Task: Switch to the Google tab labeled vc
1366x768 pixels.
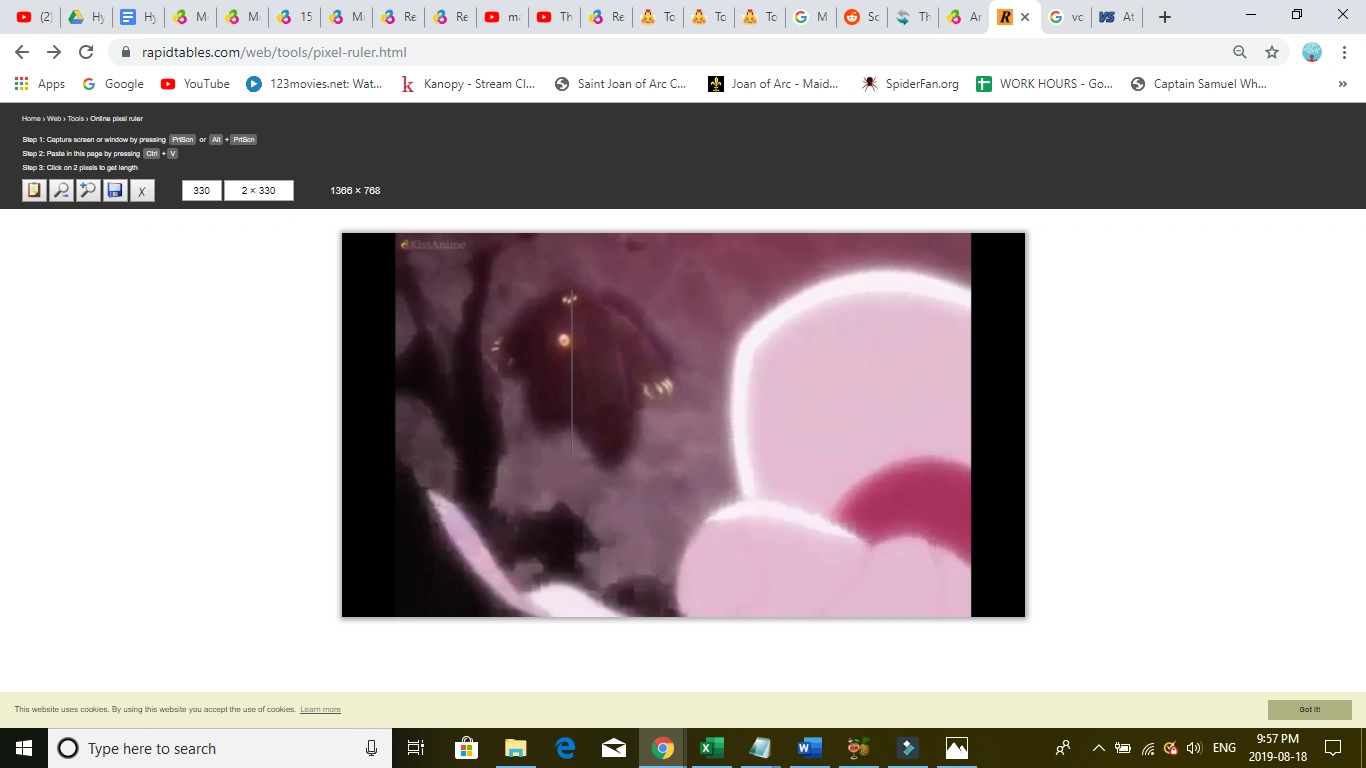Action: [x=1064, y=17]
